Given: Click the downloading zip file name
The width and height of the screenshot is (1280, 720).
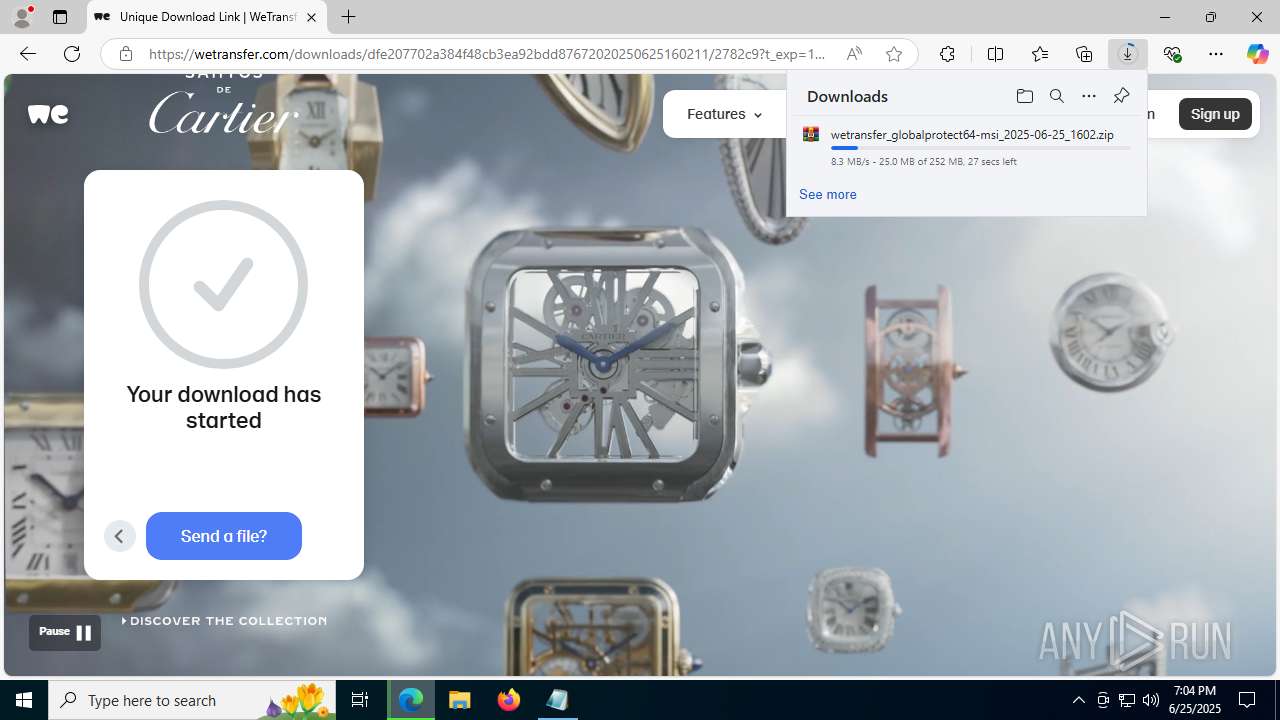Looking at the screenshot, I should click(x=972, y=134).
